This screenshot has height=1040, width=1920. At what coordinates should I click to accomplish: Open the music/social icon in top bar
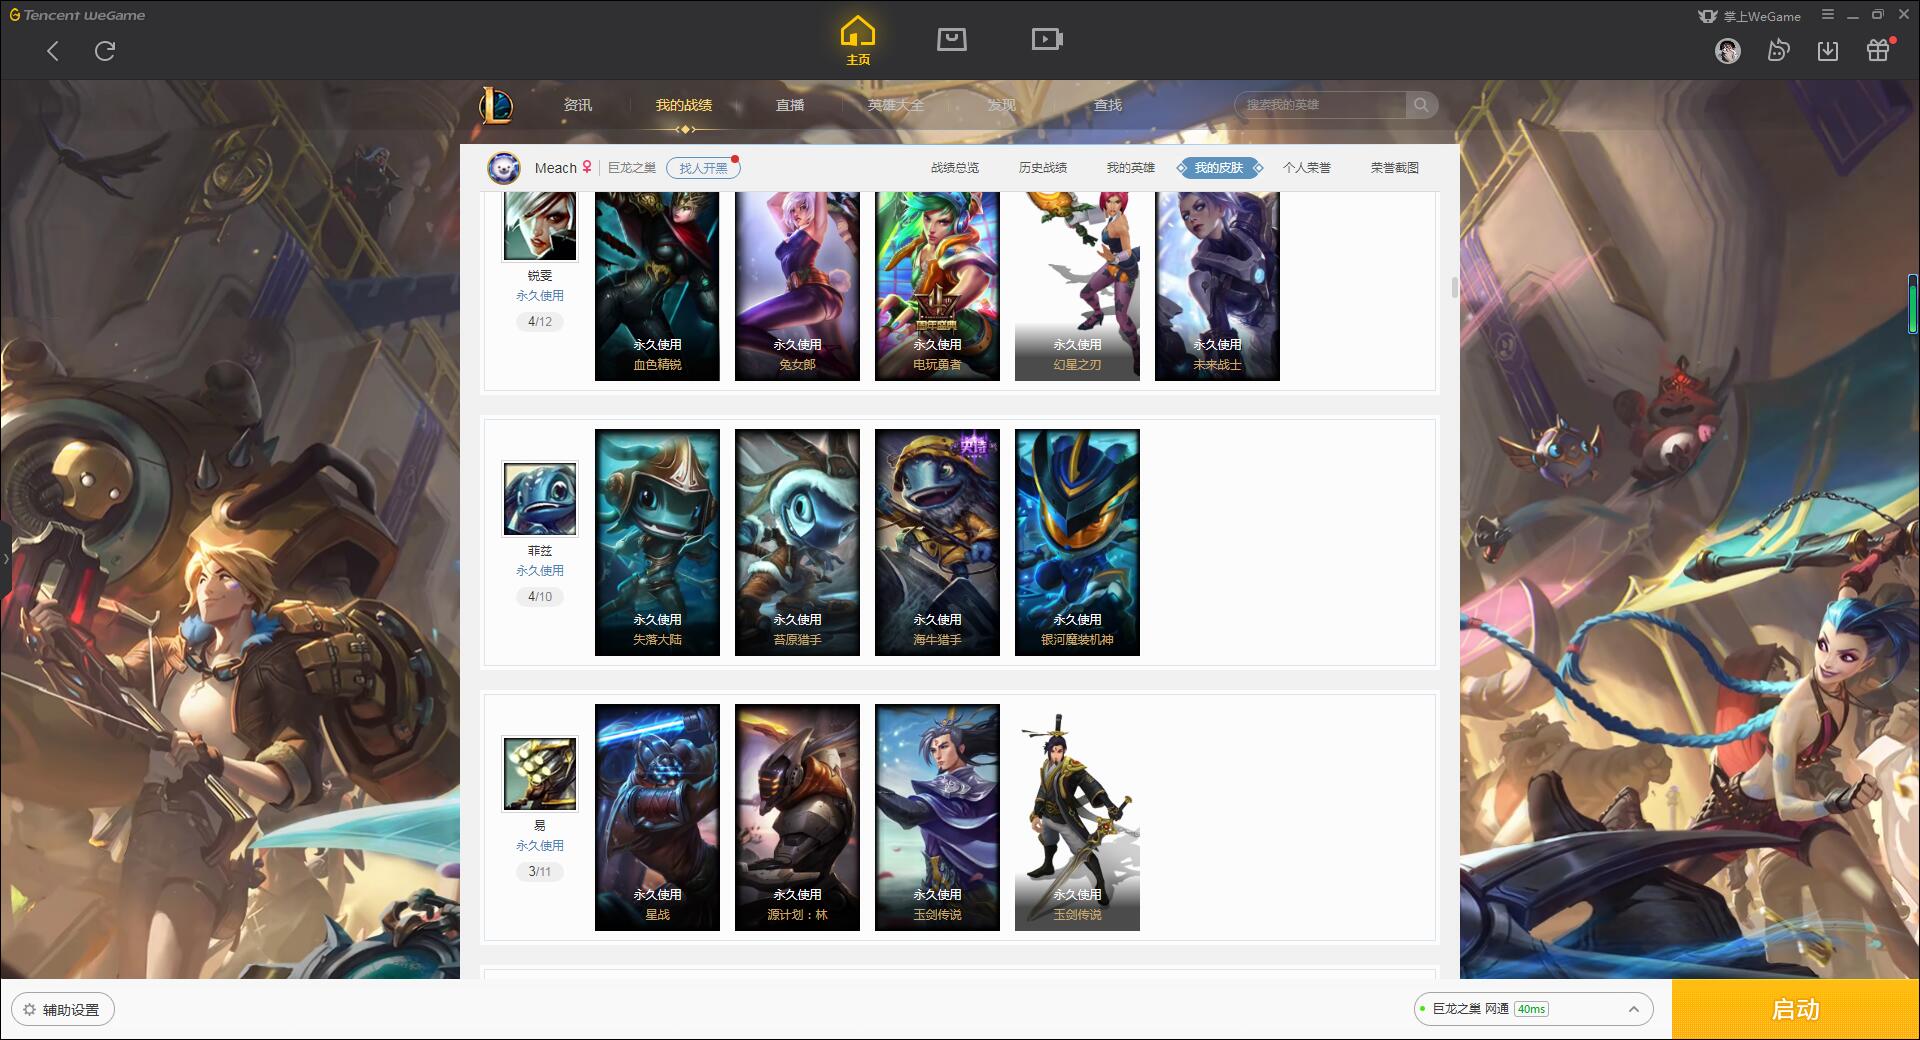[x=1778, y=51]
